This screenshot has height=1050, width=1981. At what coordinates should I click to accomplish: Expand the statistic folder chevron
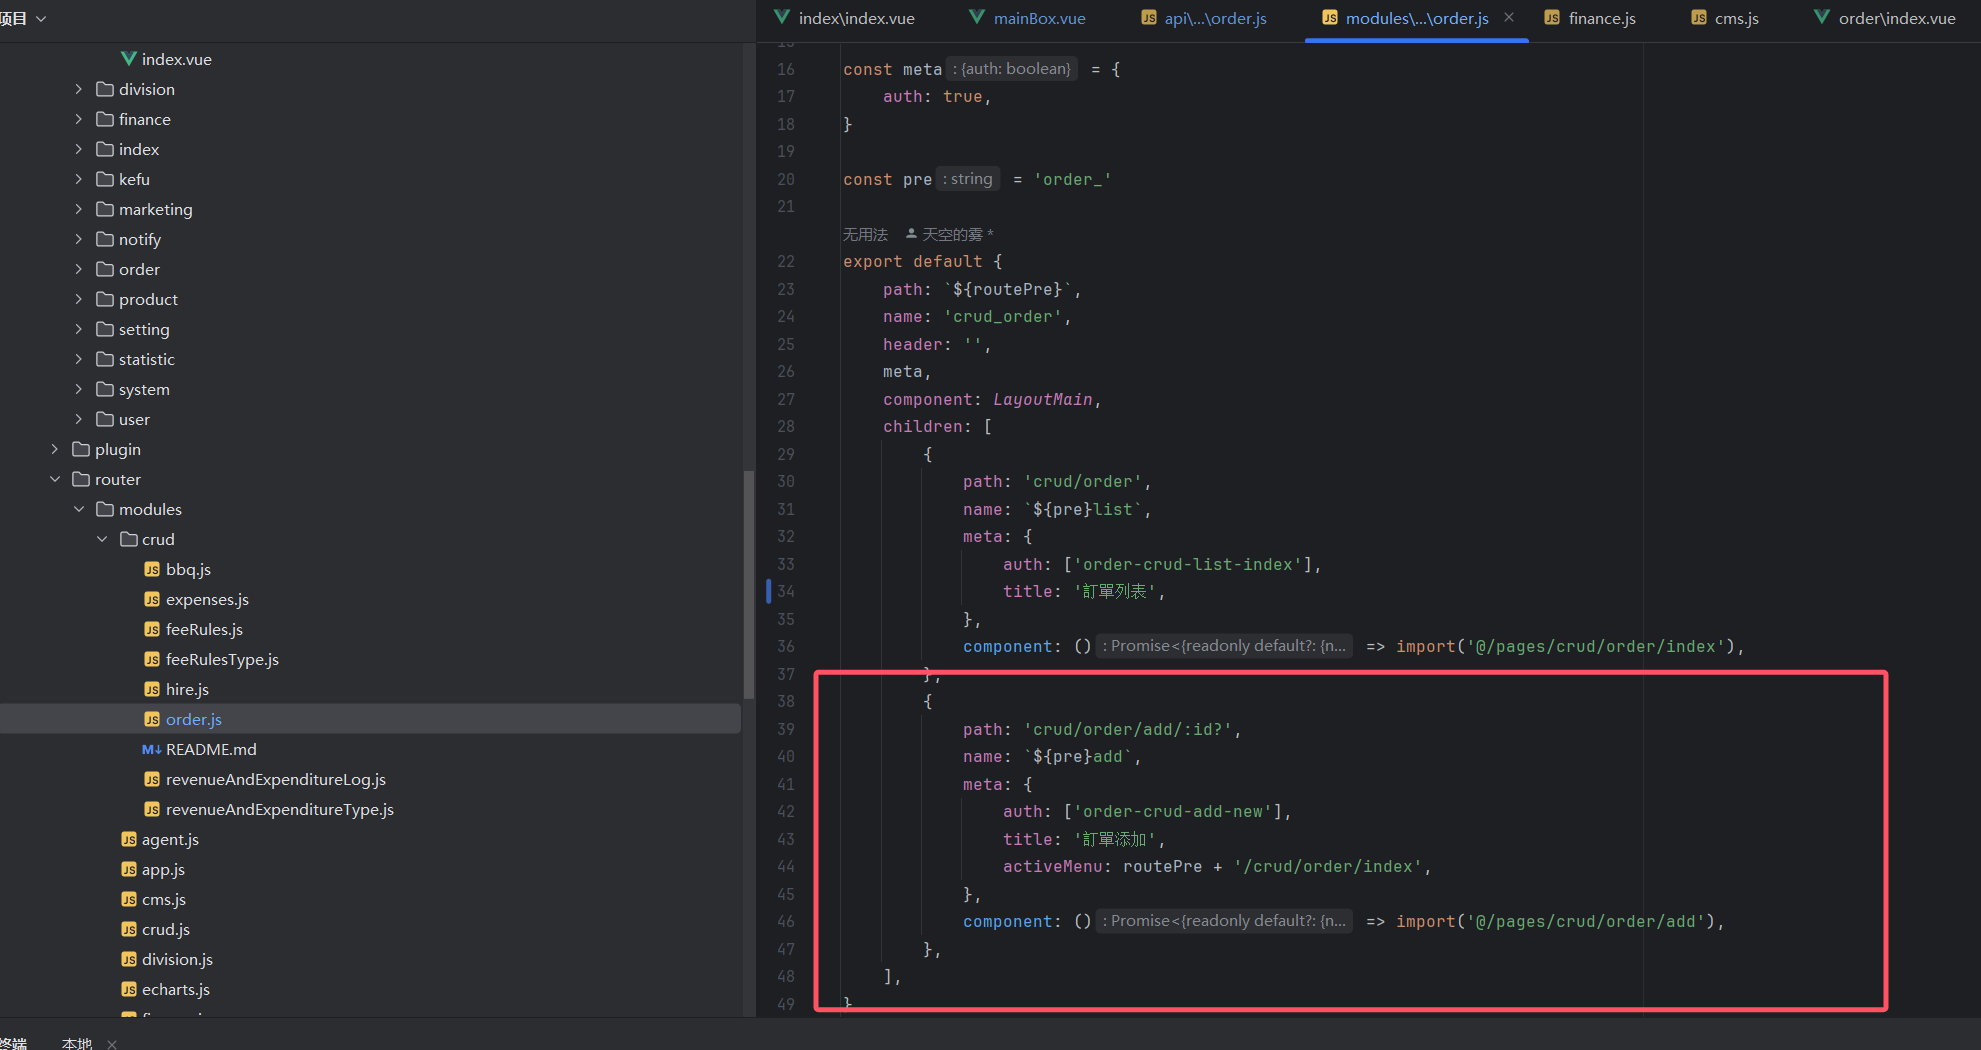click(x=79, y=359)
